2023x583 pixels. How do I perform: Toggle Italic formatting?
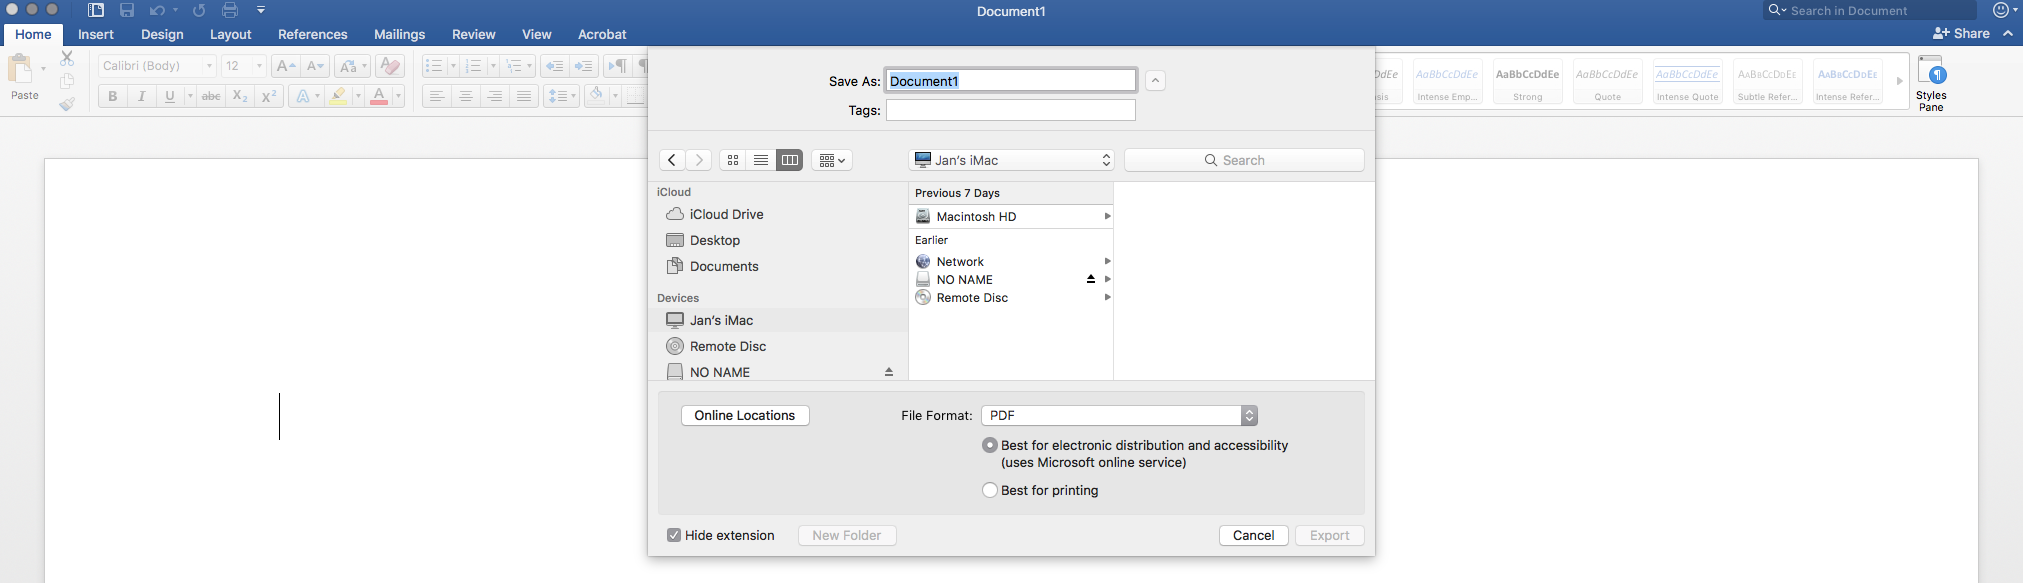click(x=141, y=96)
